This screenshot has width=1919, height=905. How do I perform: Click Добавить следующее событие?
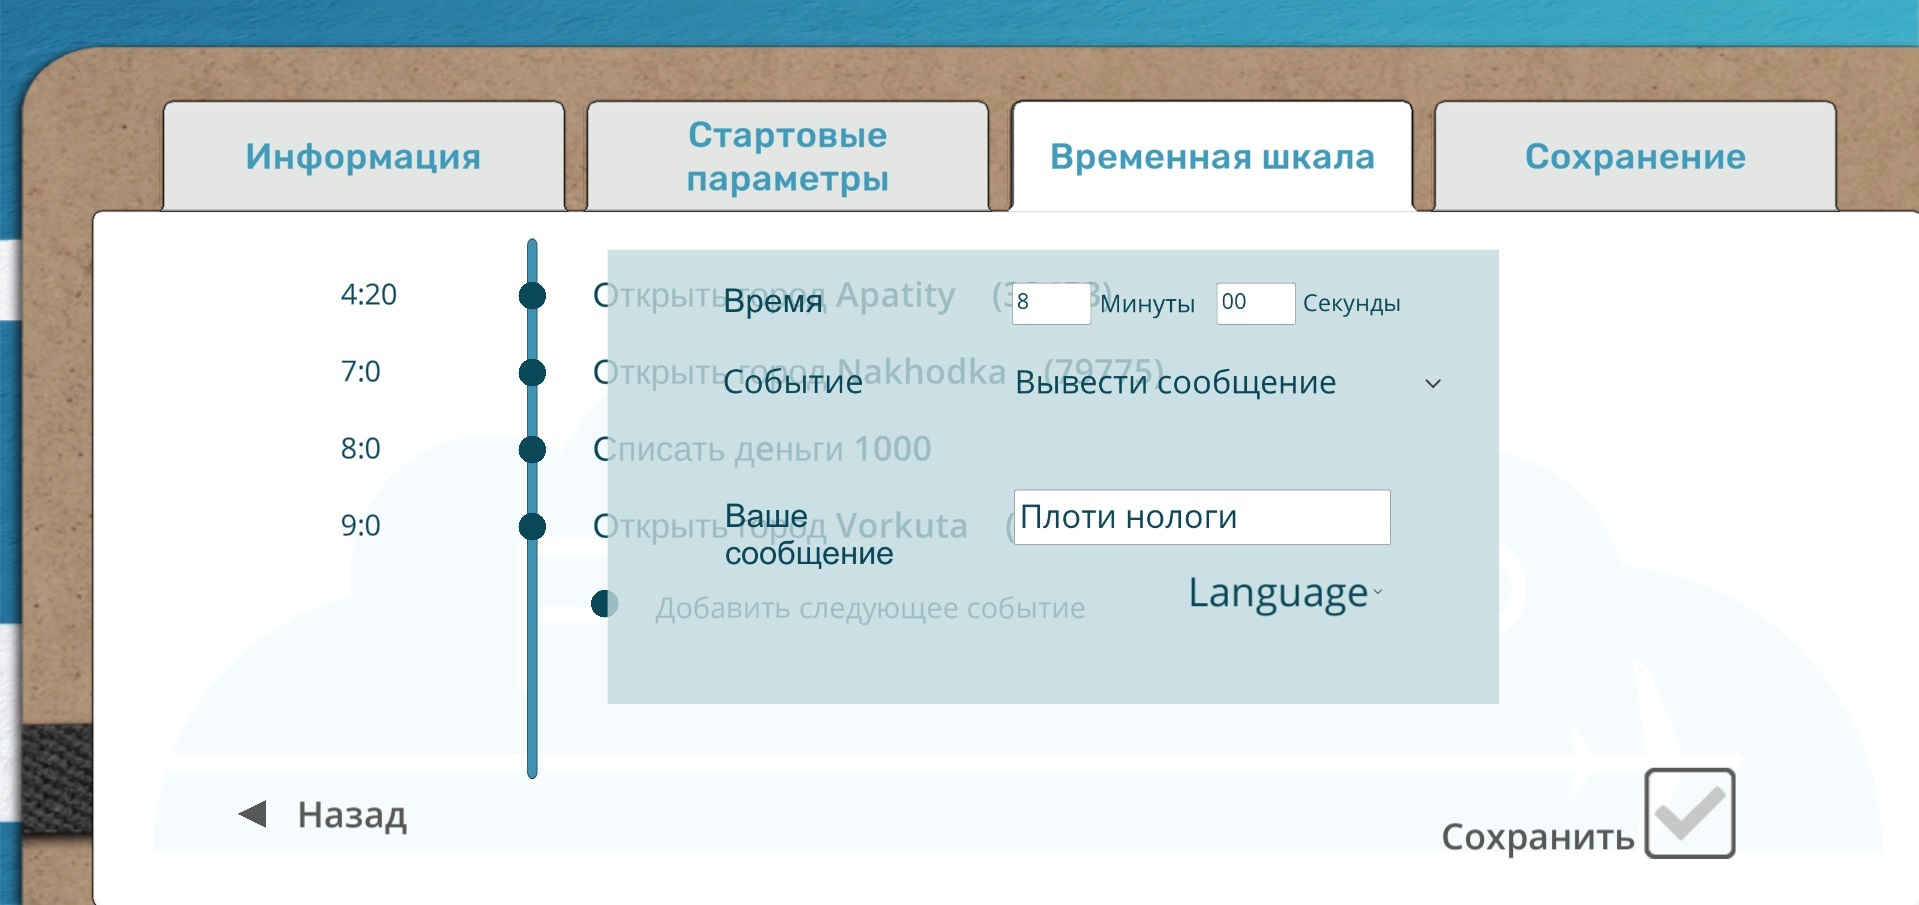(870, 608)
